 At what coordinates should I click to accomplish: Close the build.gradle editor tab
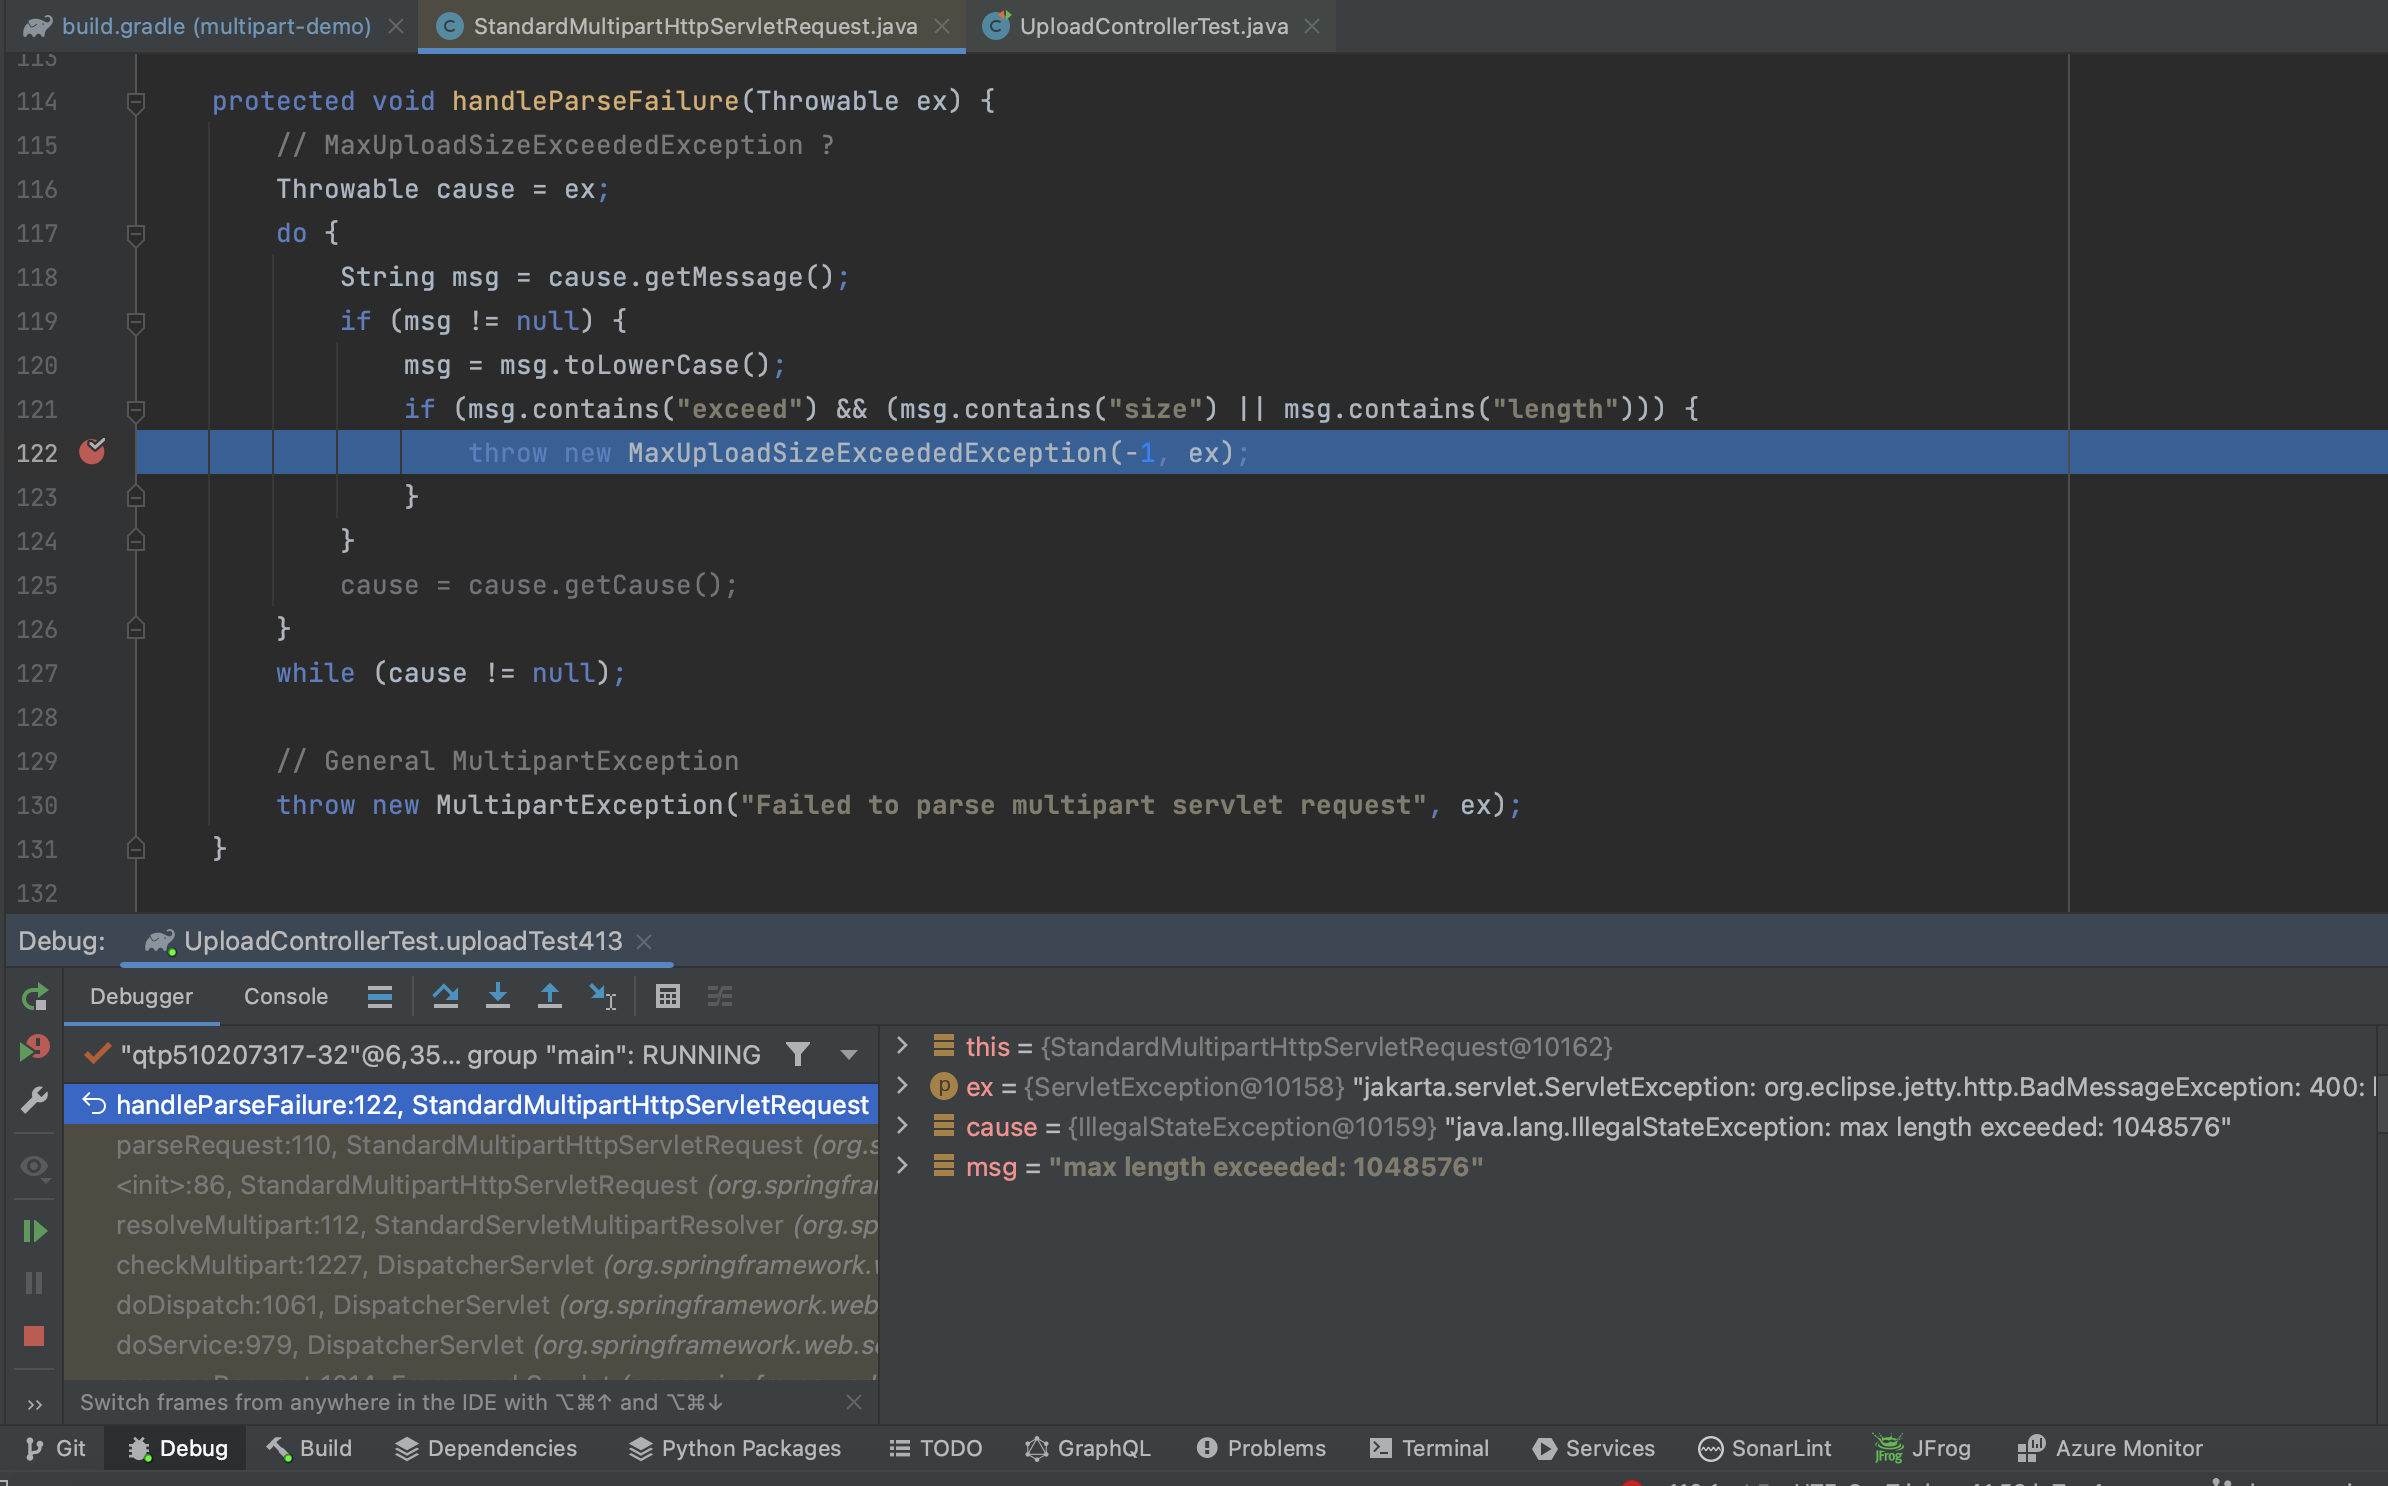tap(396, 27)
